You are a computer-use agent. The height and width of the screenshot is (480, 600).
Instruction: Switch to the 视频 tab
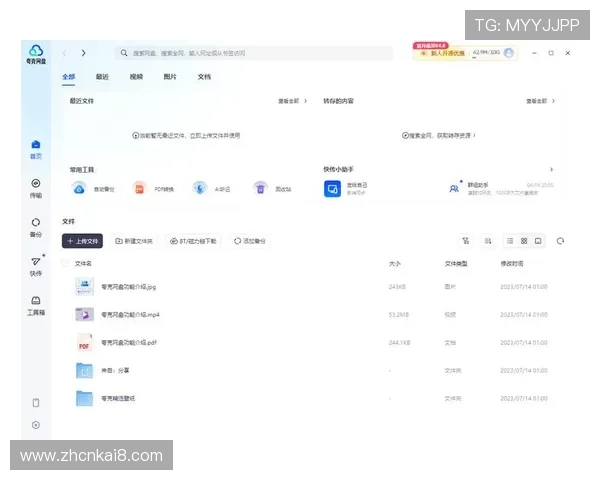pos(136,77)
